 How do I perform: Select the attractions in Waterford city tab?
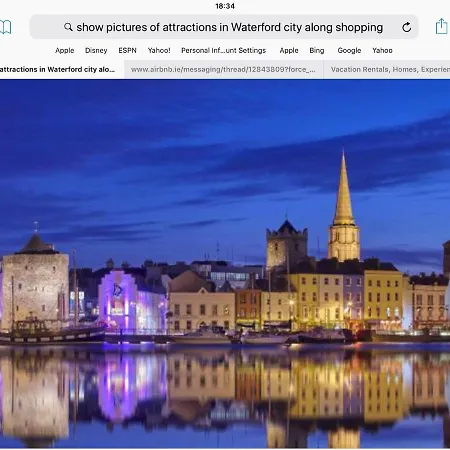[62, 69]
